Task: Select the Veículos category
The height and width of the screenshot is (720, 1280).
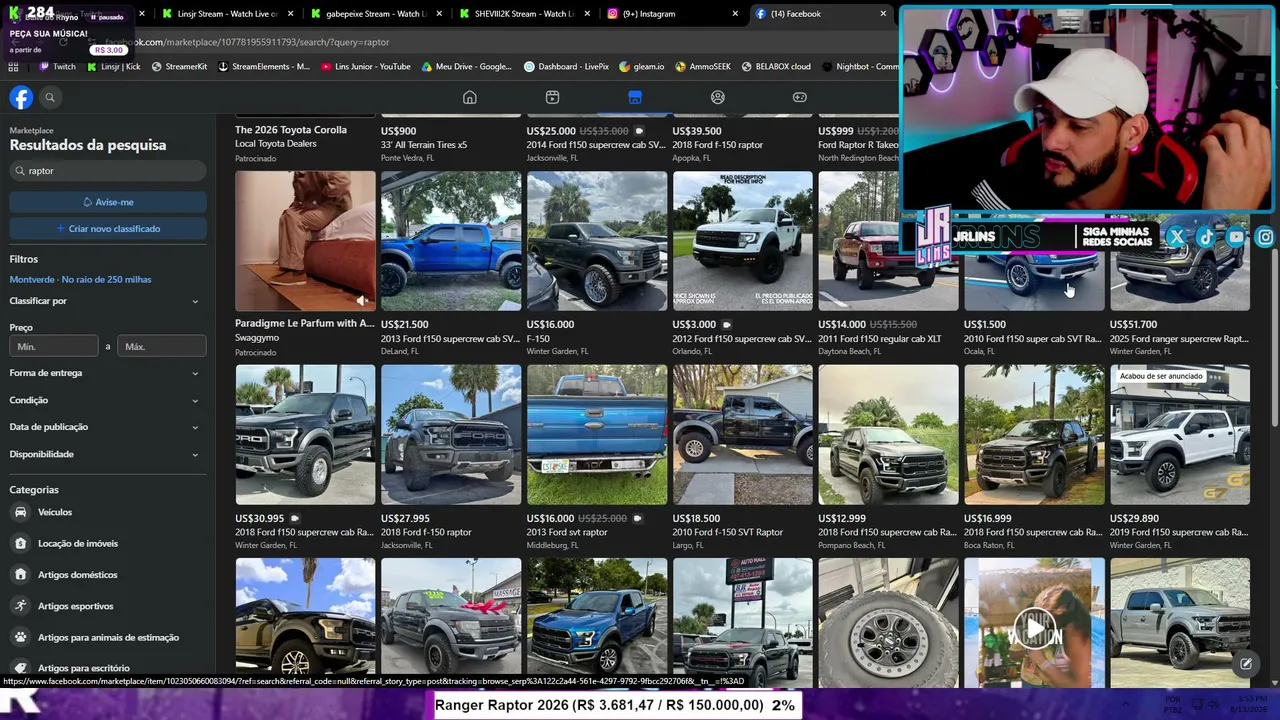Action: pyautogui.click(x=107, y=512)
